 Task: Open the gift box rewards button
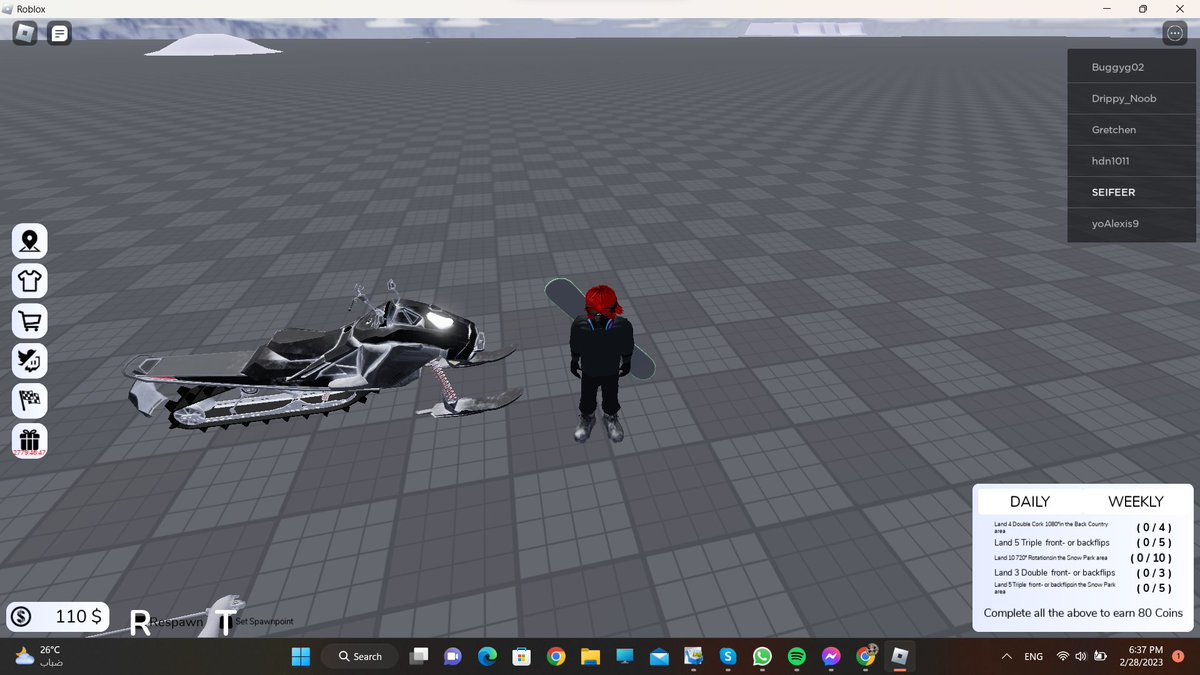[x=30, y=438]
